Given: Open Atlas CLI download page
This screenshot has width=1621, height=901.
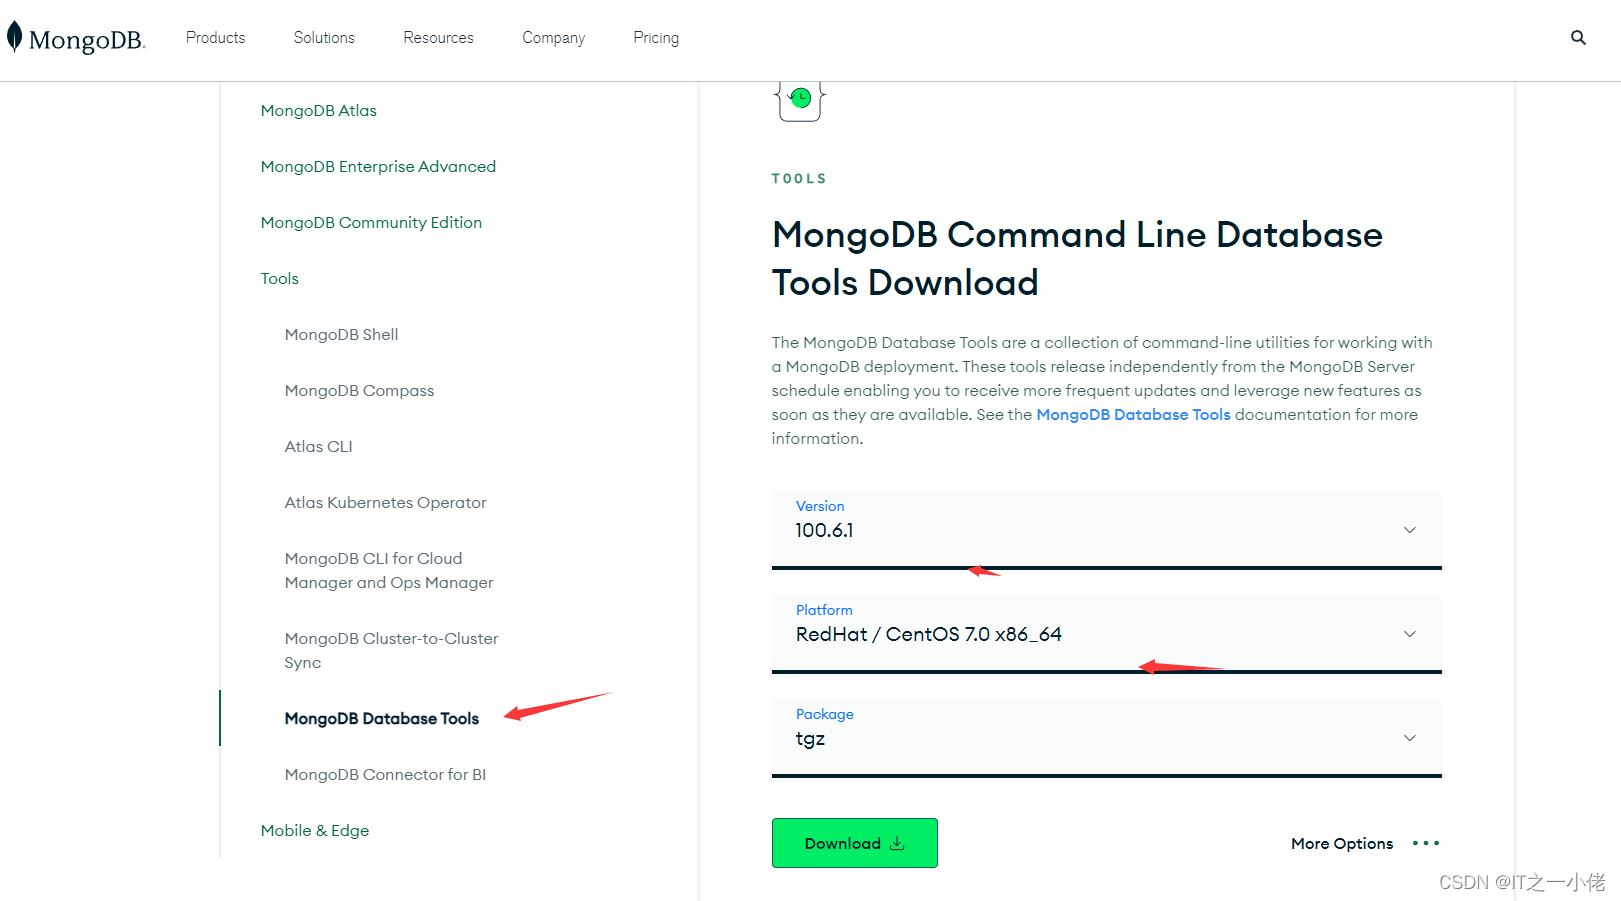Looking at the screenshot, I should tap(318, 447).
